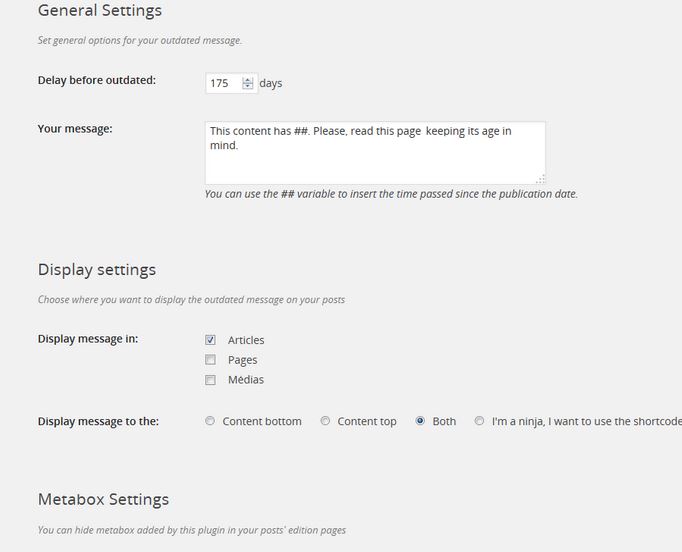Click the Your message label

pos(75,129)
